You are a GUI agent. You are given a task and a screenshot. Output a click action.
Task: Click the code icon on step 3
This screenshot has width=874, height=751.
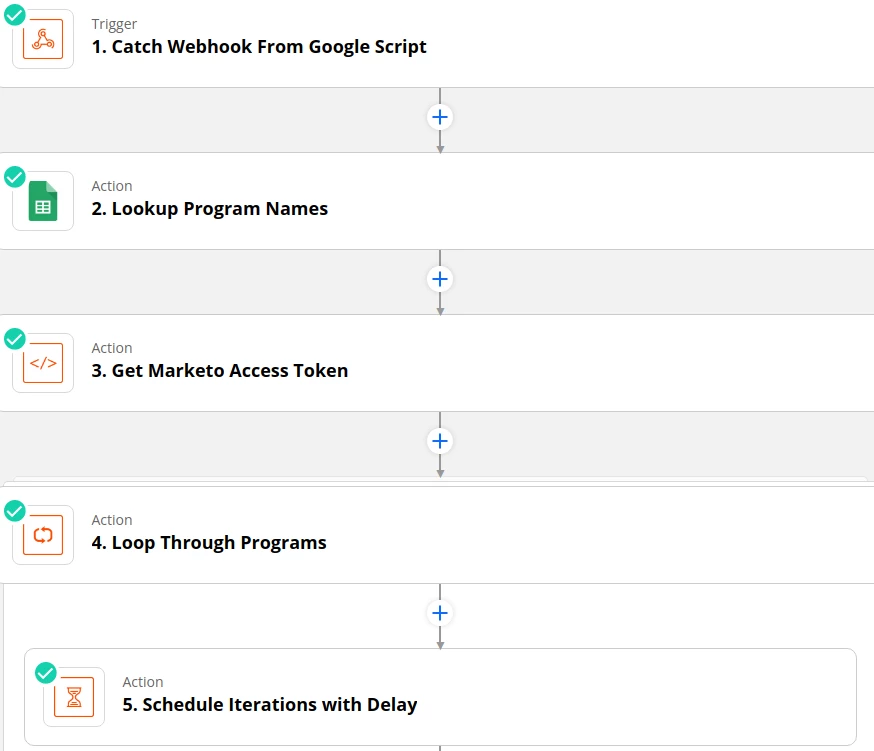pyautogui.click(x=43, y=363)
